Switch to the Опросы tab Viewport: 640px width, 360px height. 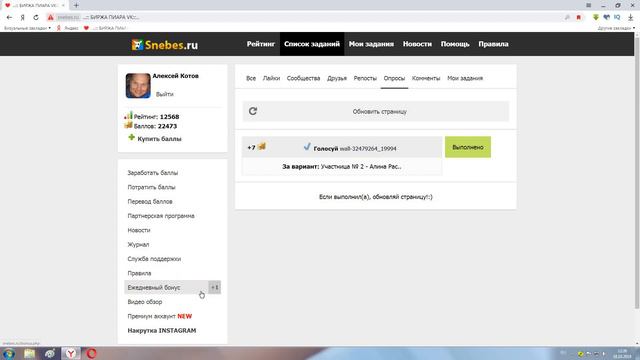coord(394,78)
